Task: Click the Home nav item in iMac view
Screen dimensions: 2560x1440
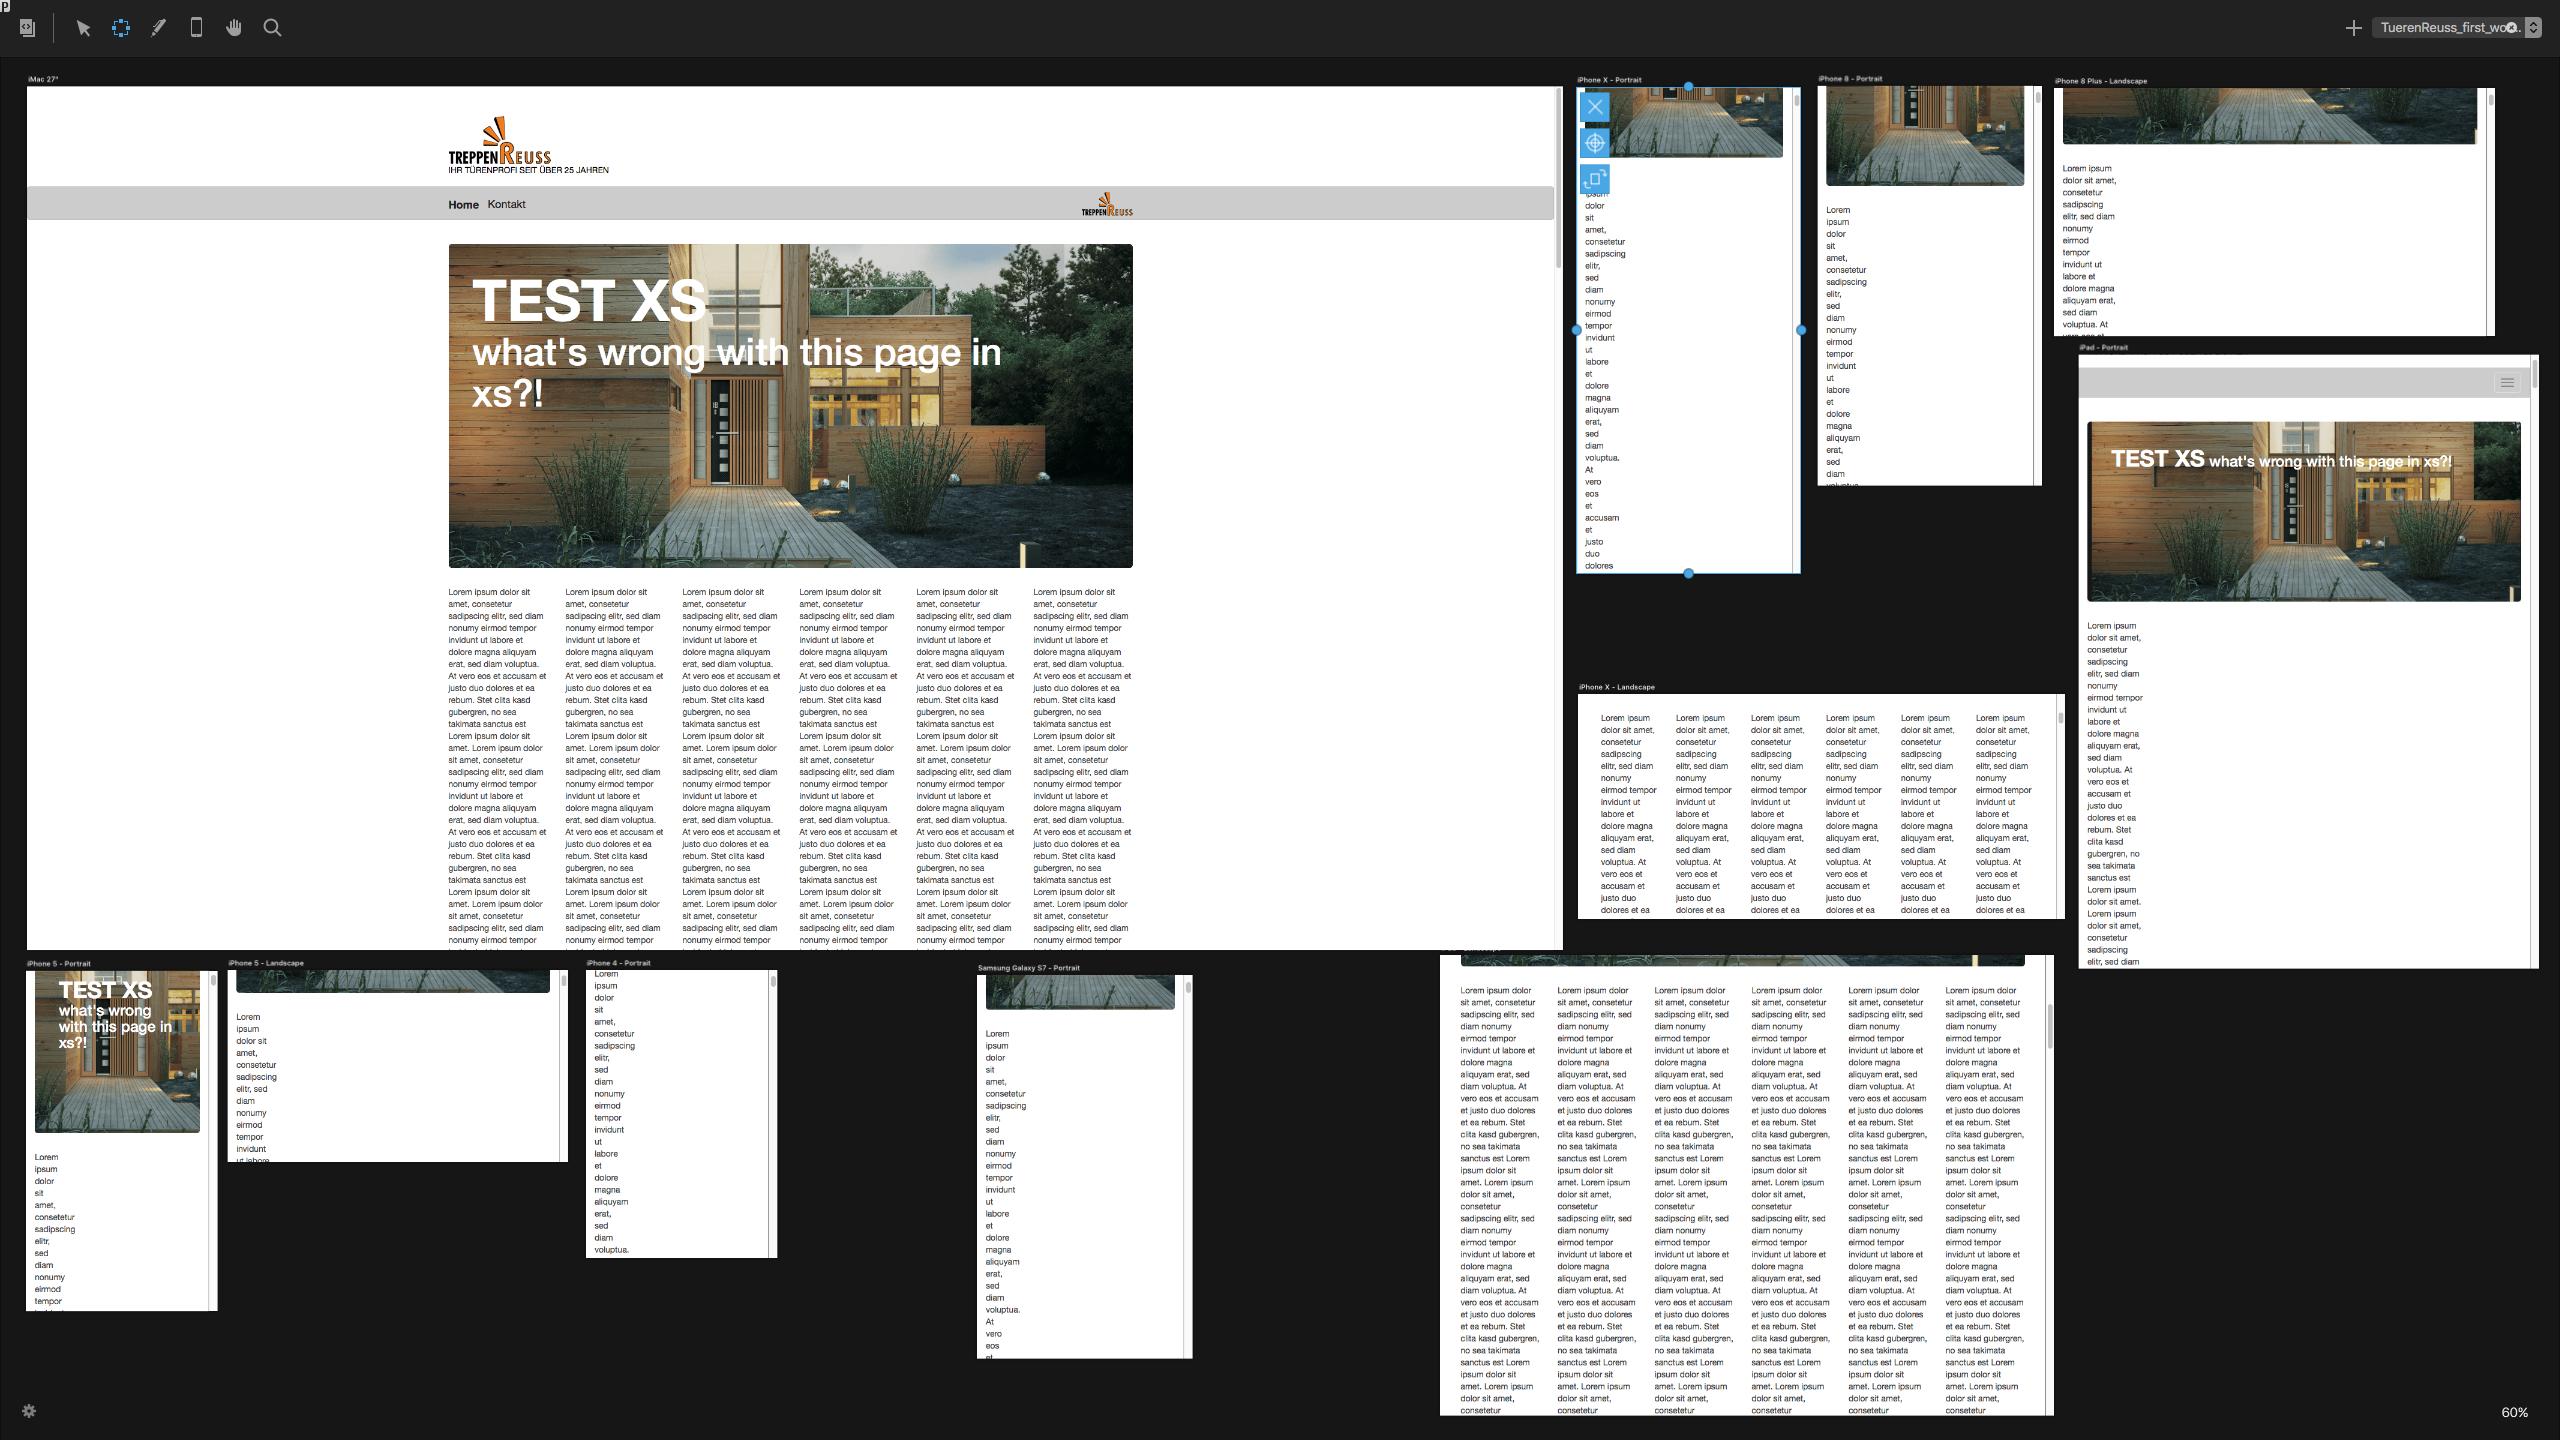Action: click(x=463, y=205)
